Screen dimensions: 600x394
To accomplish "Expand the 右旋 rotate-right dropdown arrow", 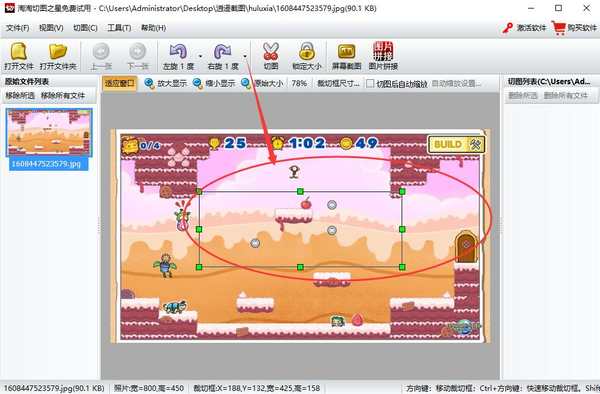I will pos(245,56).
